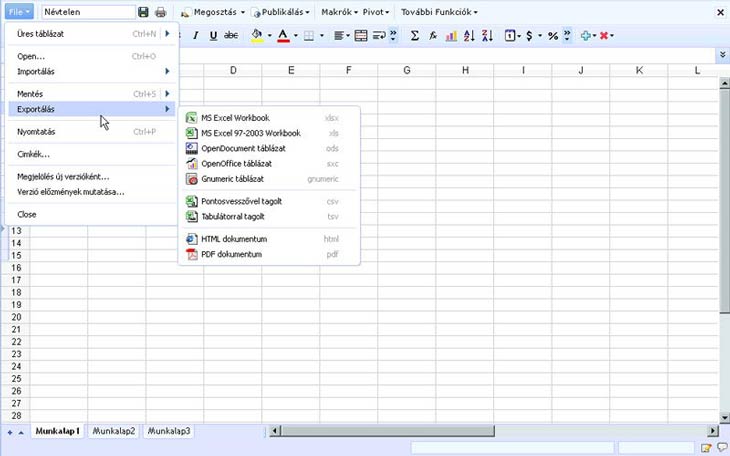Toggle strikethrough text formatting
730x456 pixels.
[x=231, y=36]
